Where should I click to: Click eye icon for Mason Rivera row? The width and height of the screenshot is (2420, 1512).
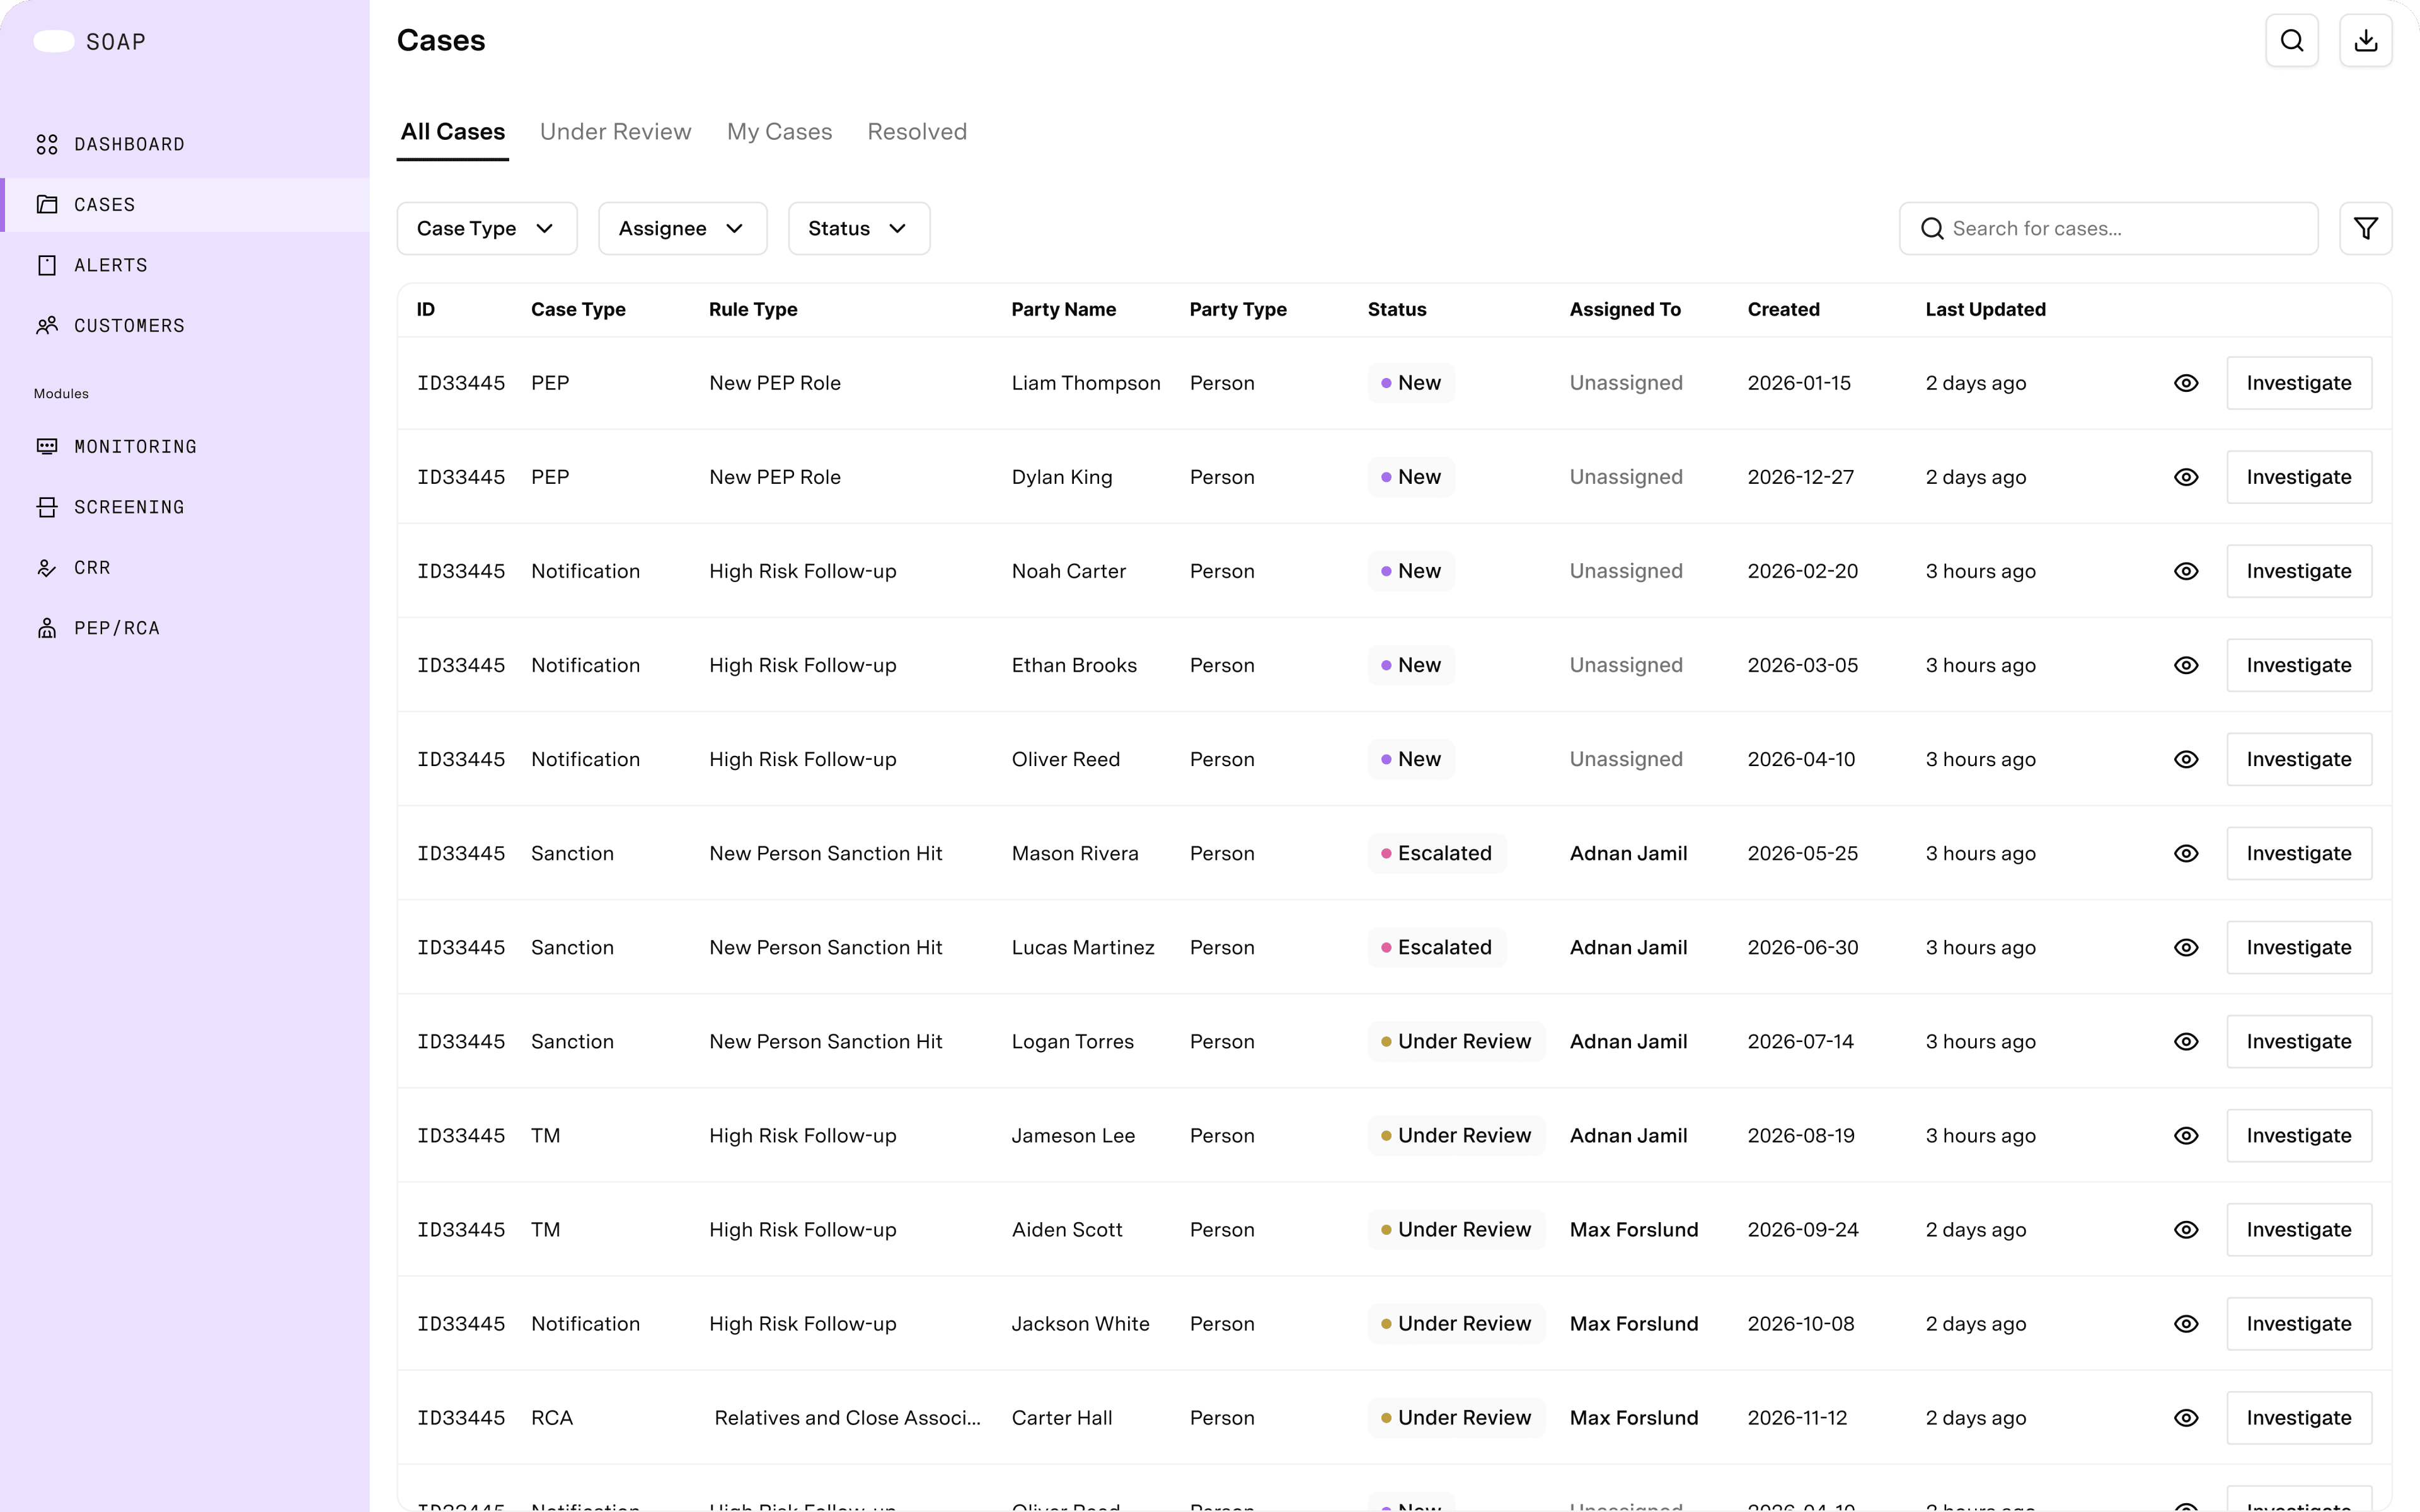point(2186,854)
